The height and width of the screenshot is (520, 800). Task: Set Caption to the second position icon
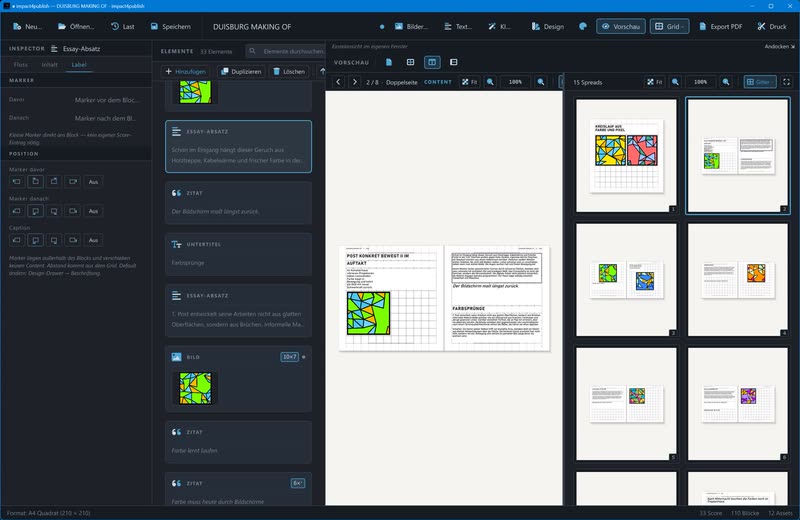tap(35, 240)
